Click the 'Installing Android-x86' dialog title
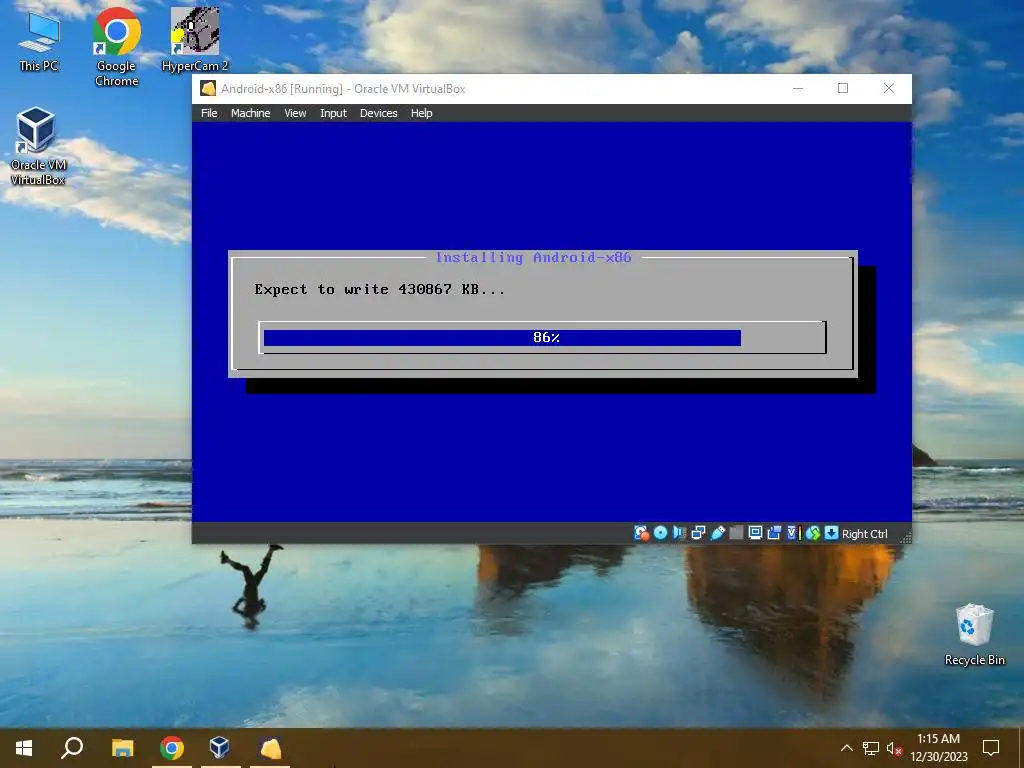 (x=534, y=257)
